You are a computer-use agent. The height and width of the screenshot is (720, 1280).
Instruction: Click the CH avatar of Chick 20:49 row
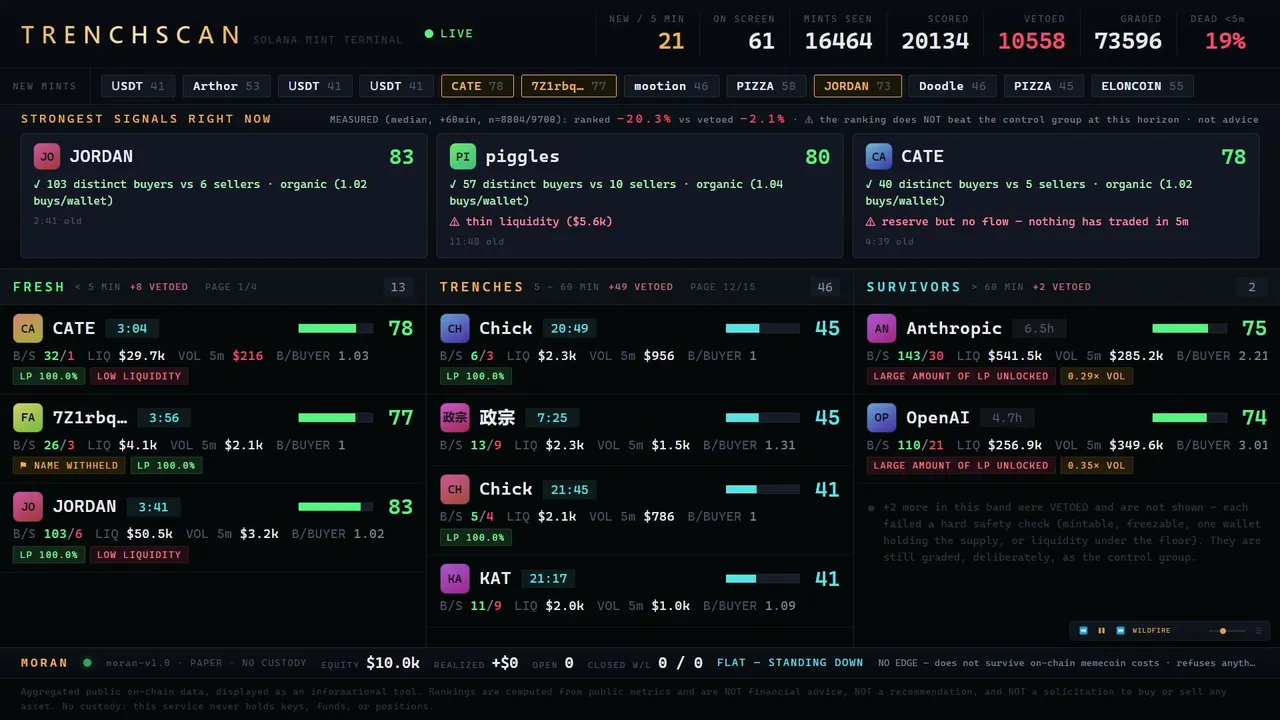pyautogui.click(x=455, y=328)
